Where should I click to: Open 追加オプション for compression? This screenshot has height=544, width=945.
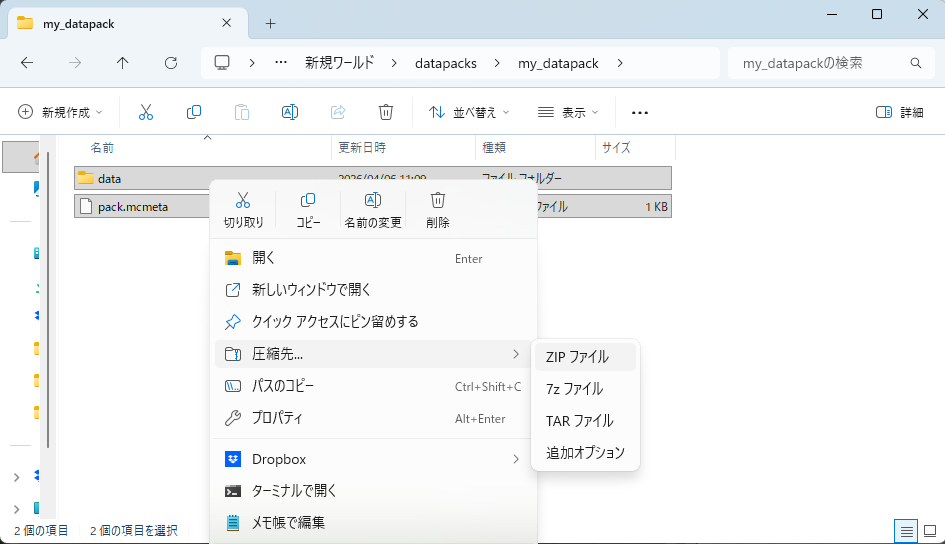click(585, 452)
